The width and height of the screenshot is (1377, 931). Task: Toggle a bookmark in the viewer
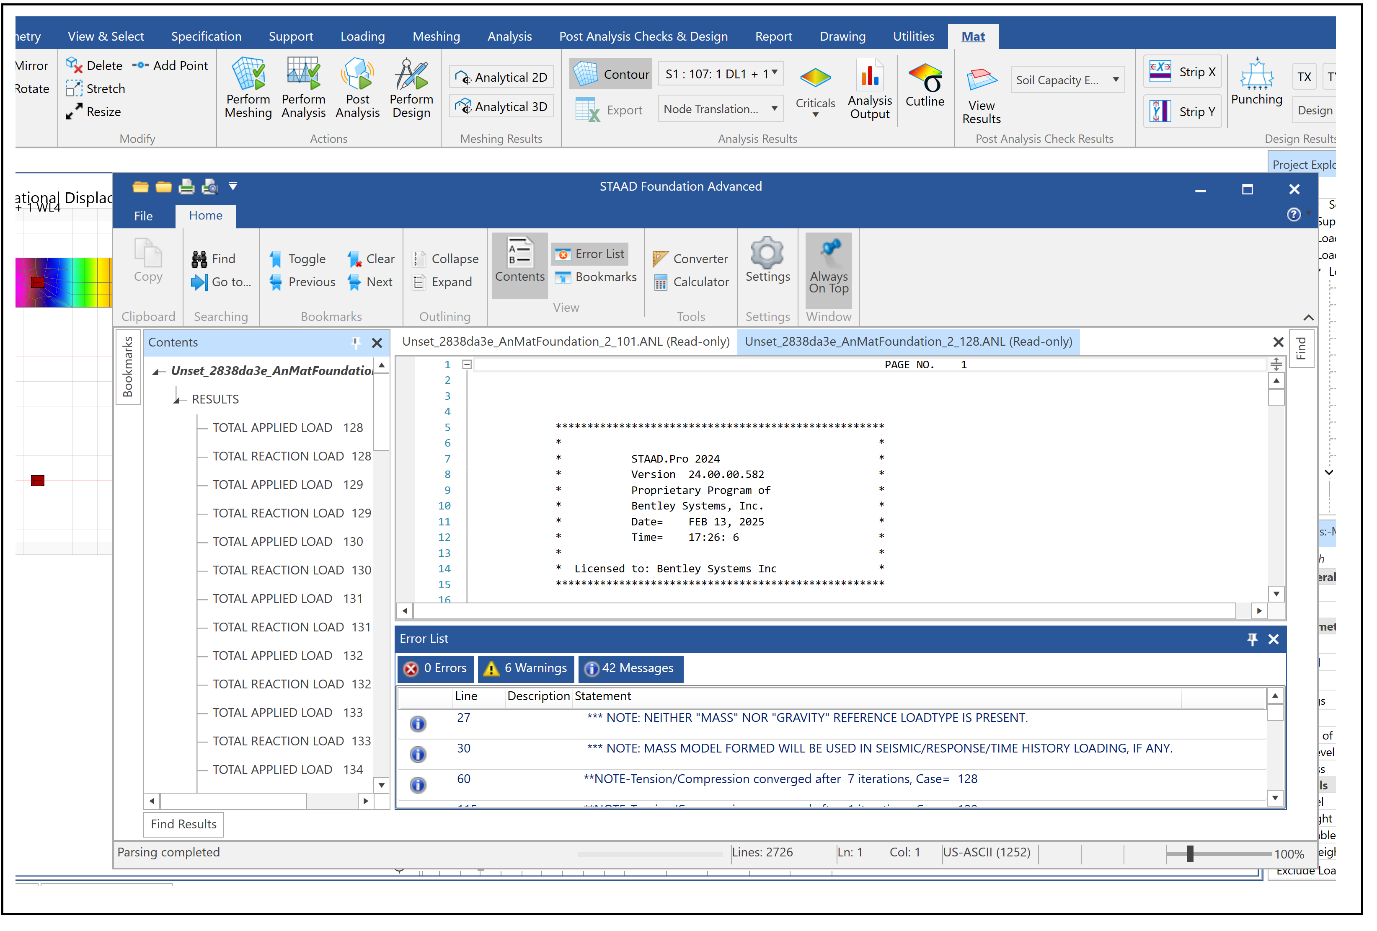click(297, 259)
